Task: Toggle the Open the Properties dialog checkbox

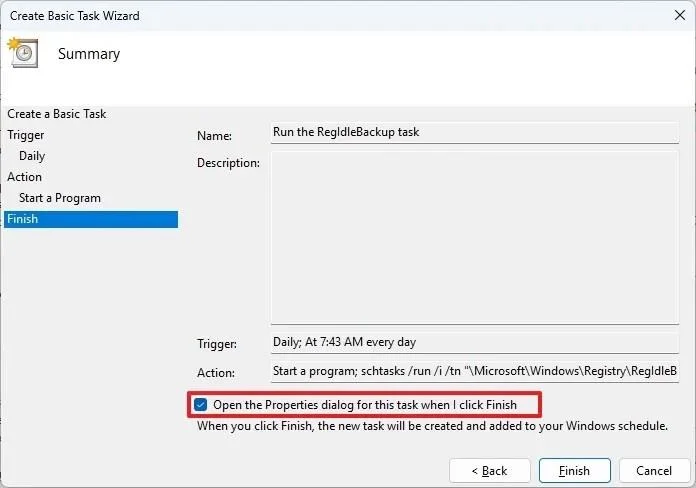Action: coord(201,405)
